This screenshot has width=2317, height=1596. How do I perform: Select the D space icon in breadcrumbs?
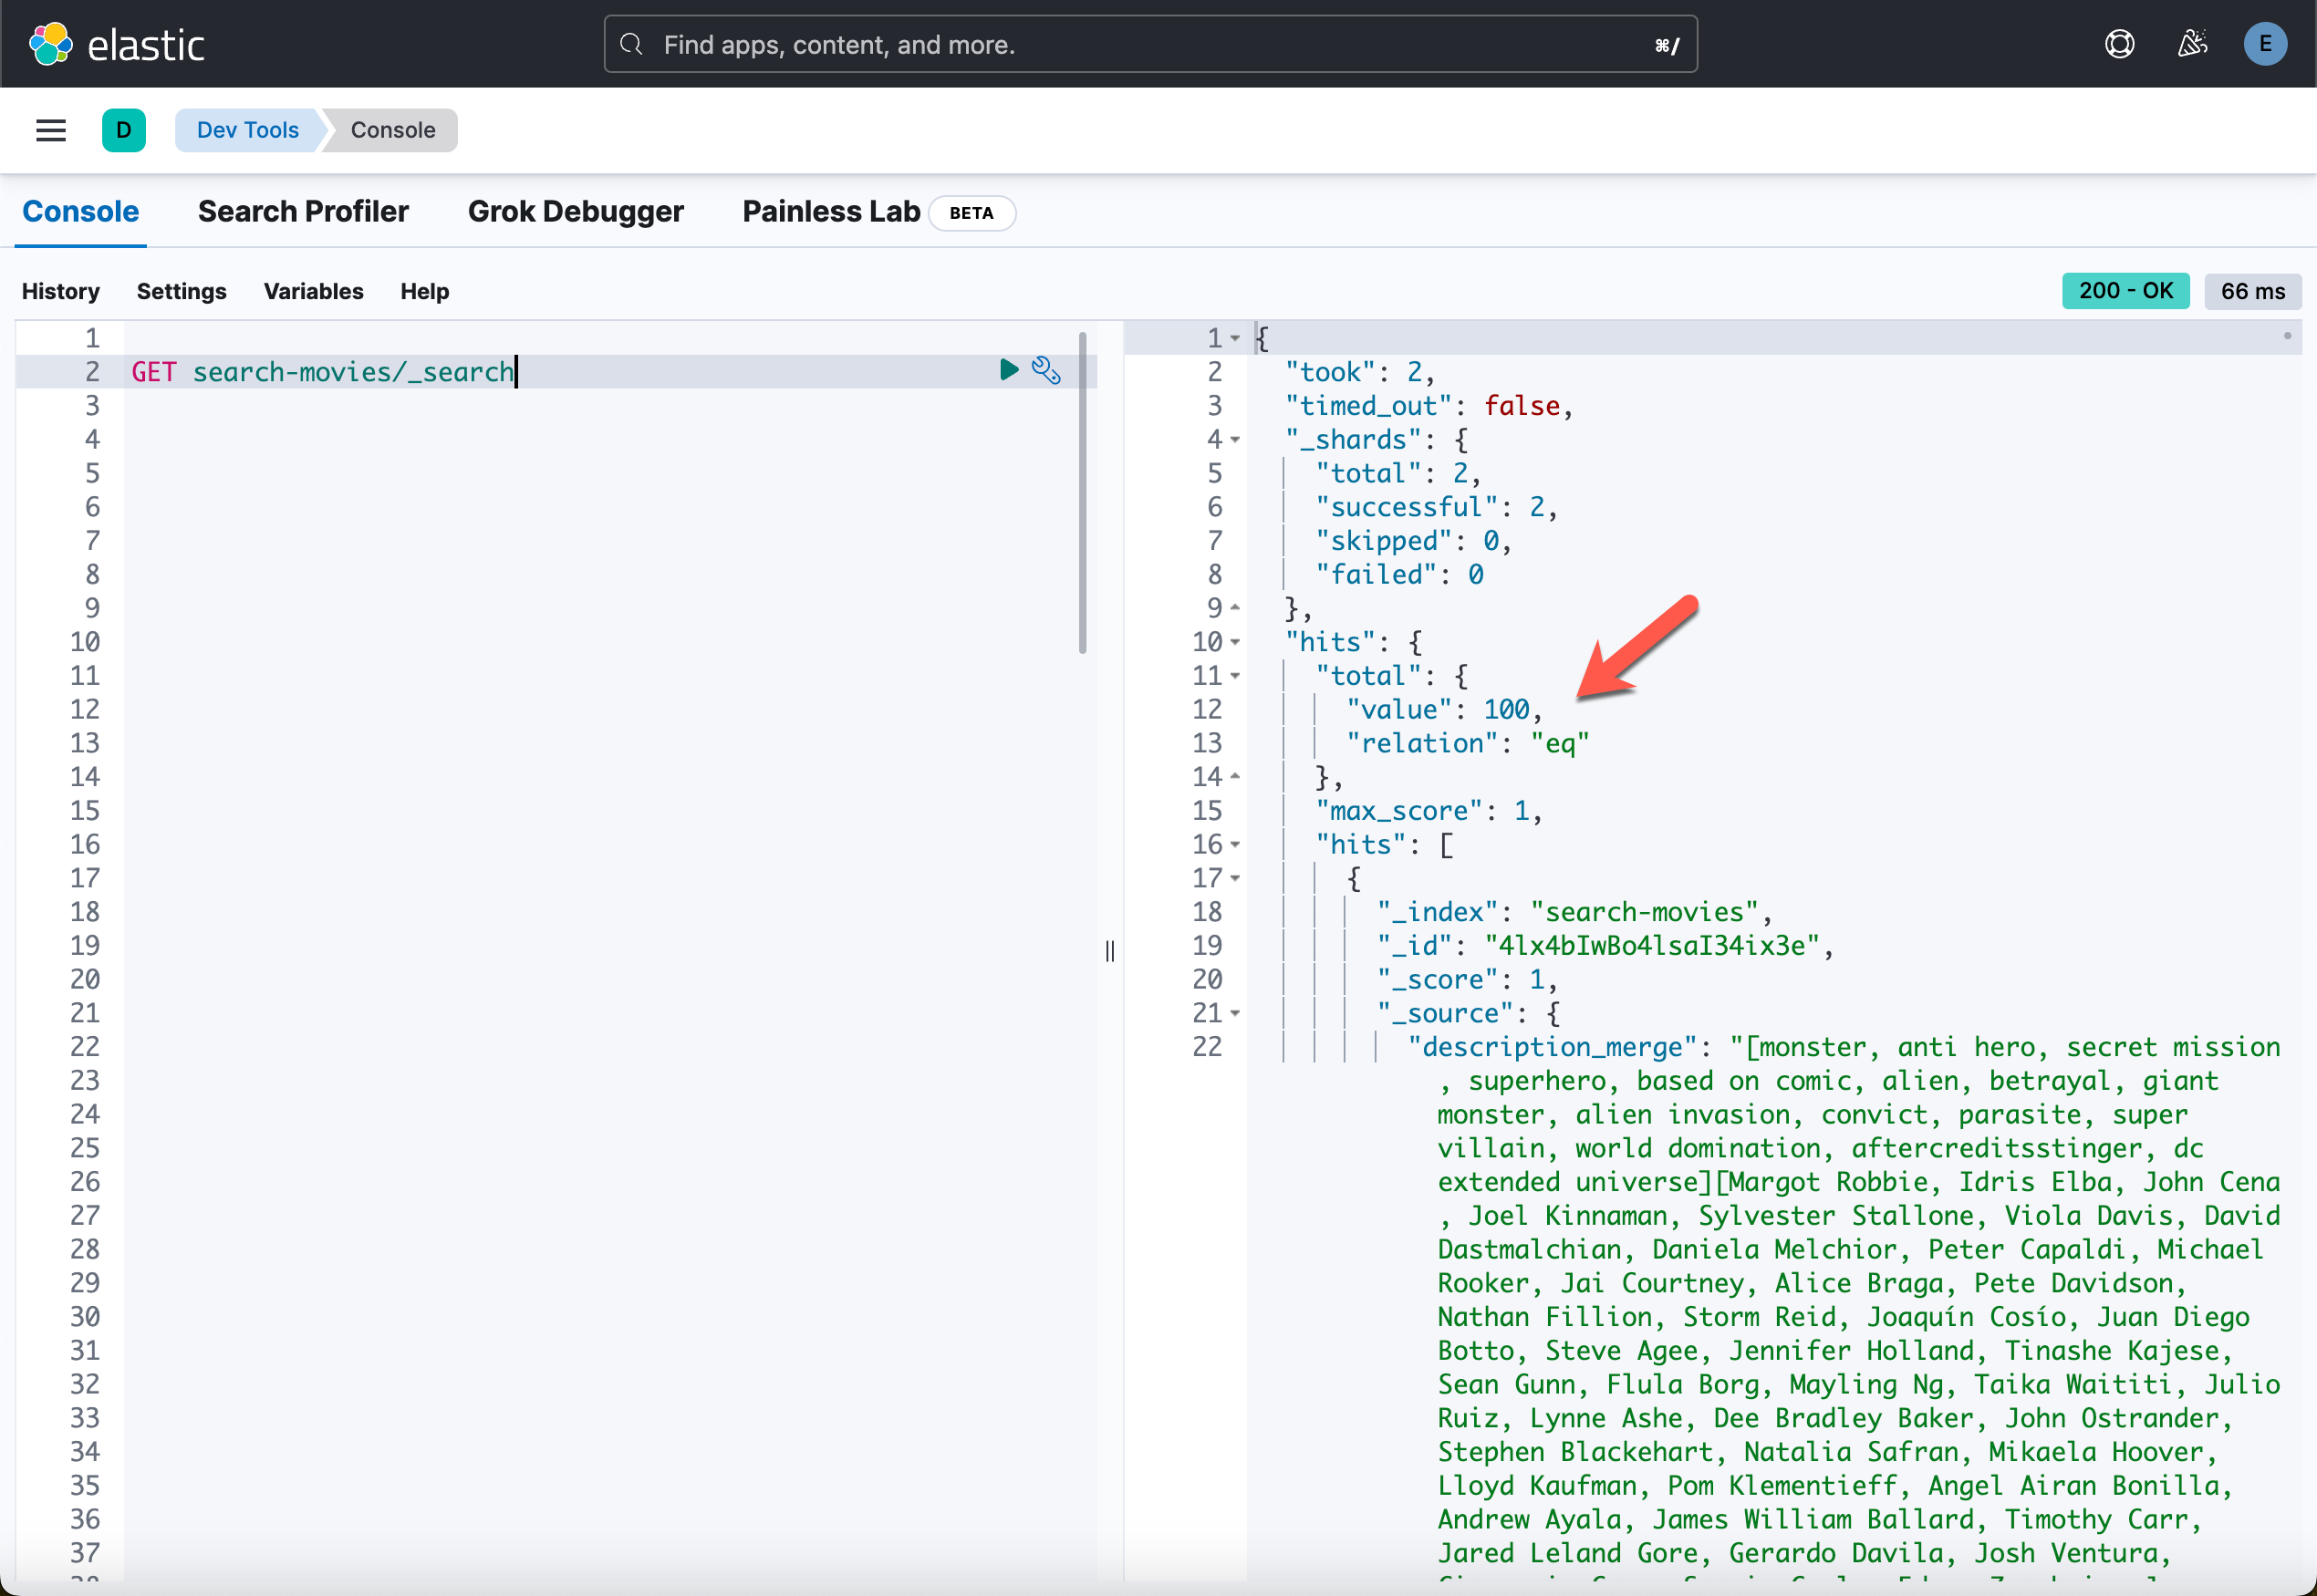124,130
